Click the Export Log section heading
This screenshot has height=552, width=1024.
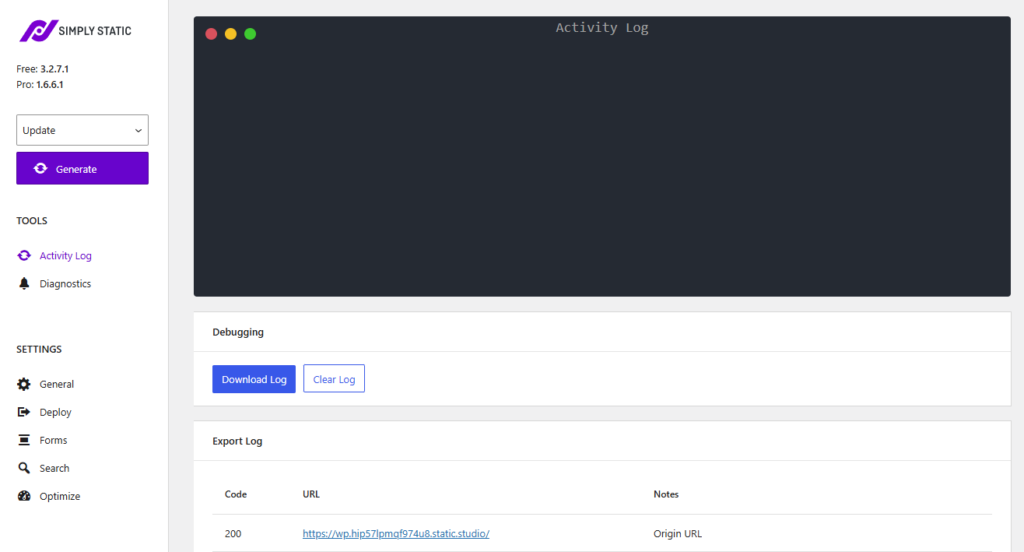[x=237, y=441]
